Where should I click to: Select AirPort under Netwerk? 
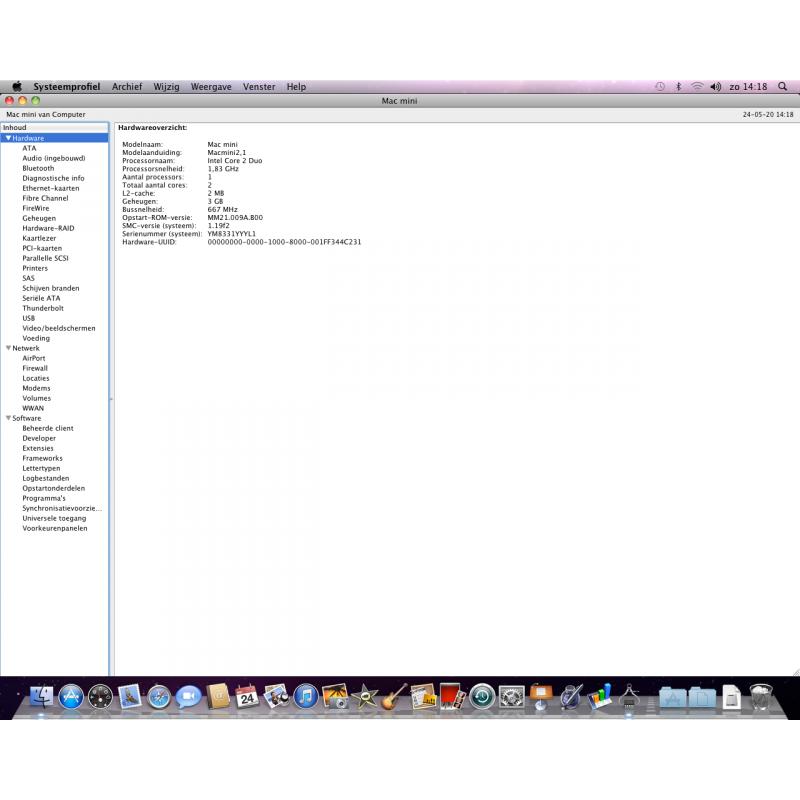pyautogui.click(x=34, y=358)
